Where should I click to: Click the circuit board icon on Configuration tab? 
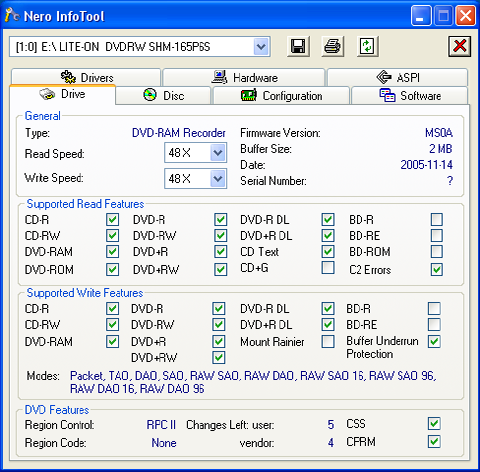pos(249,96)
